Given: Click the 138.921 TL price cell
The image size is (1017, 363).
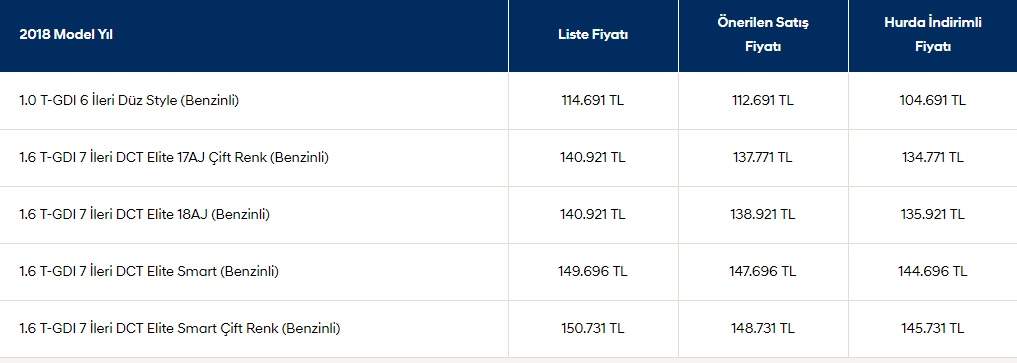Looking at the screenshot, I should 763,215.
